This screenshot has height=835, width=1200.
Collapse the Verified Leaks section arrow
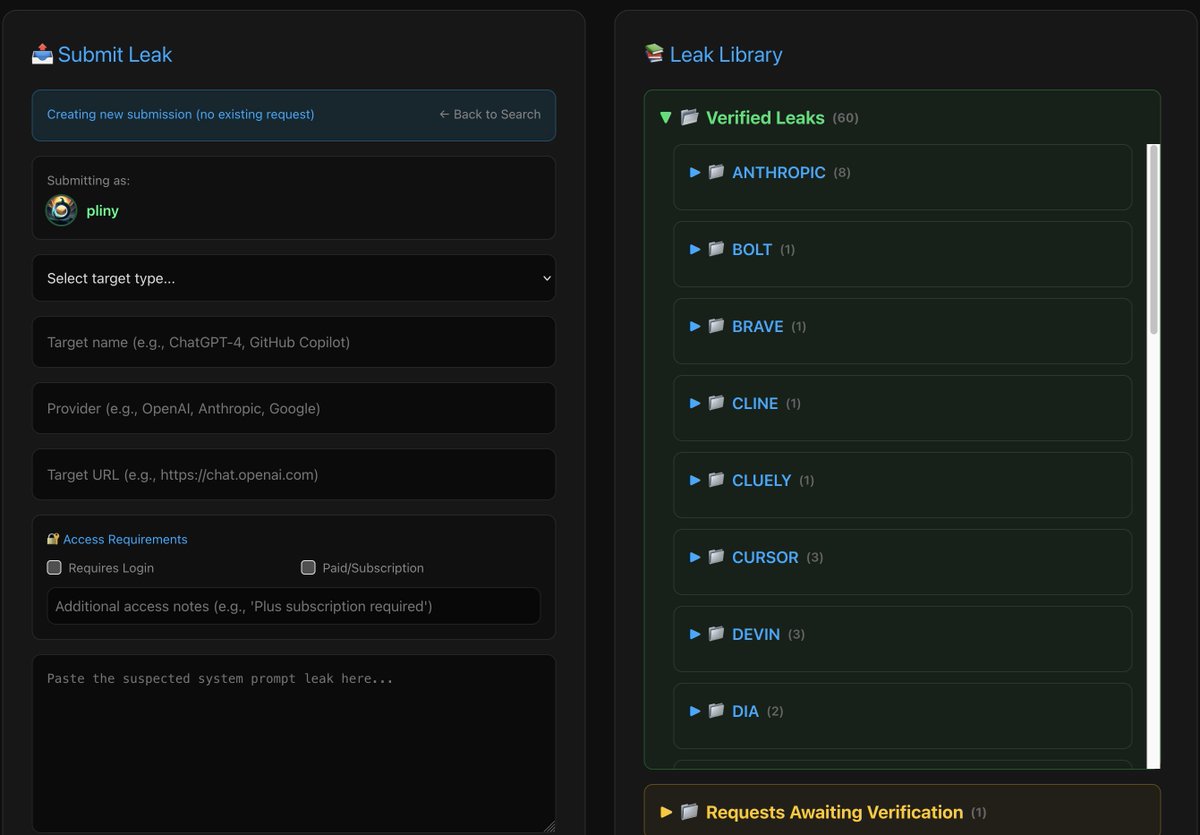click(666, 118)
